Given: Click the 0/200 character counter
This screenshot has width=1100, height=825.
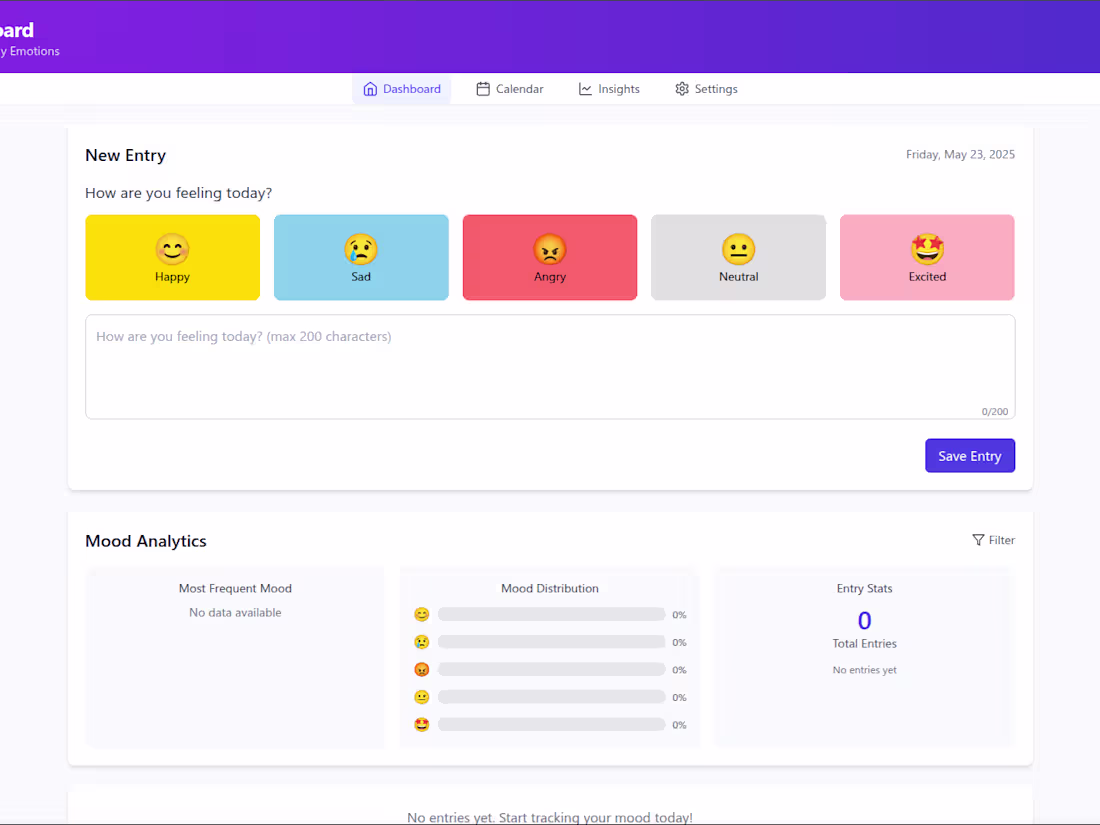Looking at the screenshot, I should click(x=994, y=412).
